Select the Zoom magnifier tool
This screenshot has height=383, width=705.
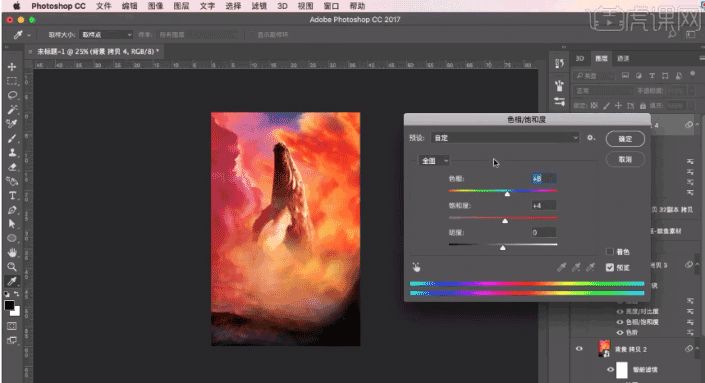(12, 267)
